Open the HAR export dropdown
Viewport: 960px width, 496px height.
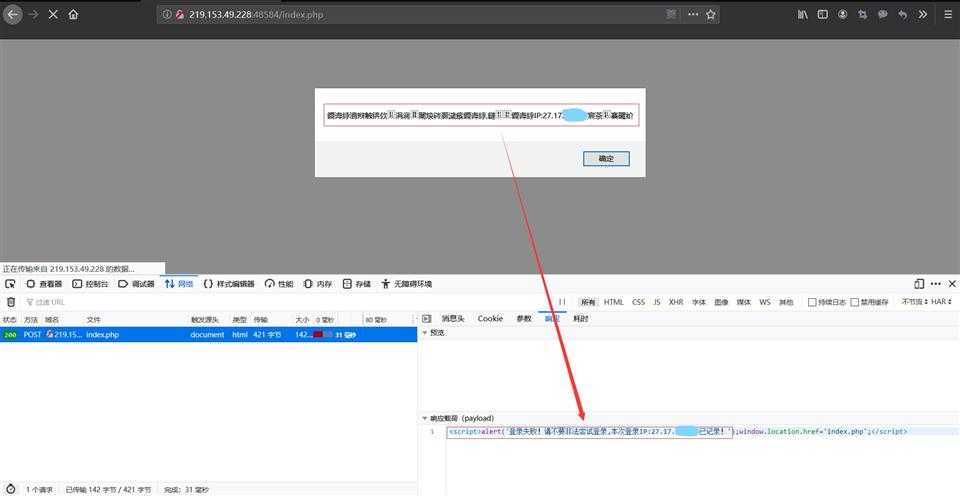point(942,302)
